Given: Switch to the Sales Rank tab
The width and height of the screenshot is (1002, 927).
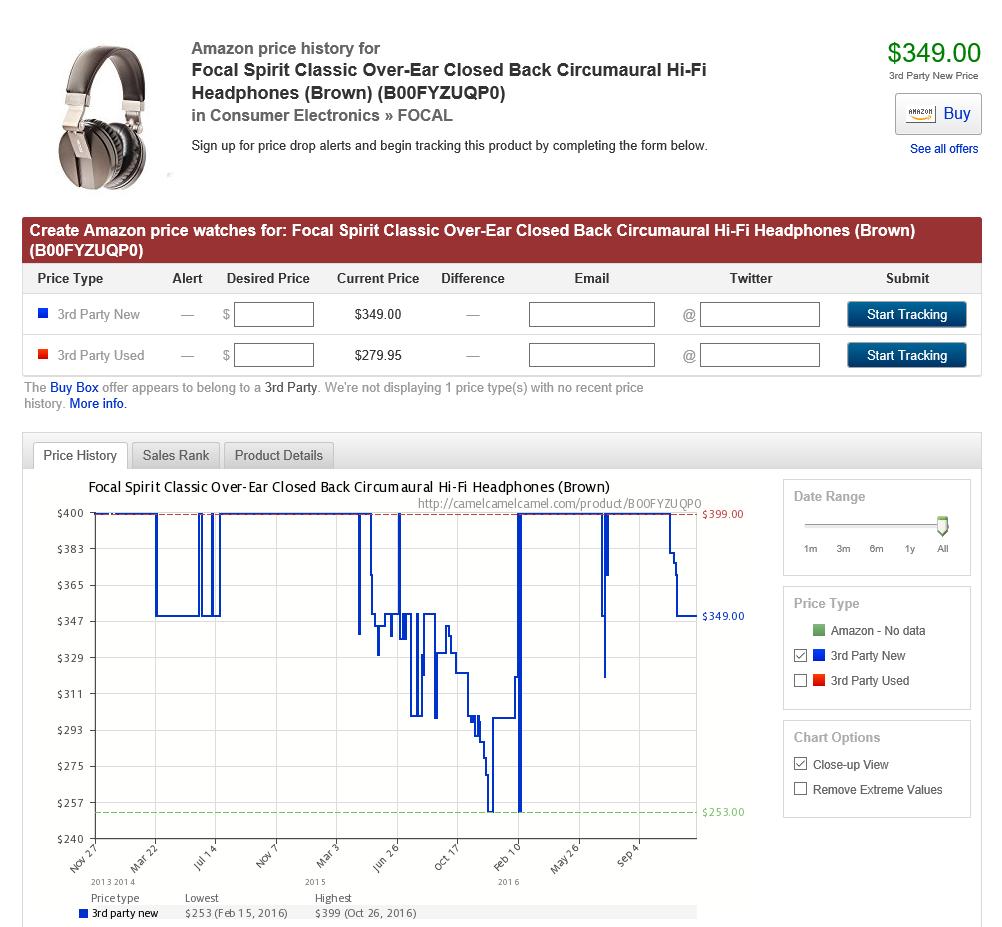Looking at the screenshot, I should coord(176,455).
